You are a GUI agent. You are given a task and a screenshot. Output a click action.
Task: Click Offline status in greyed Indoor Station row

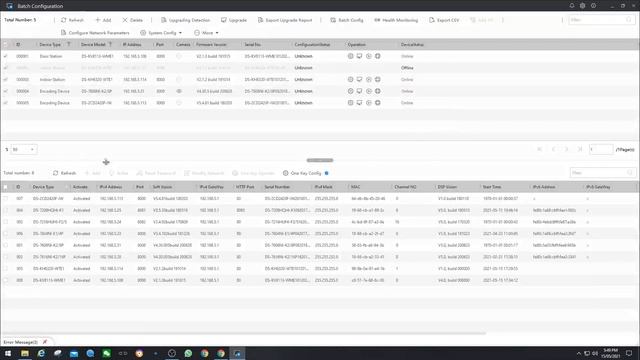[x=407, y=68]
